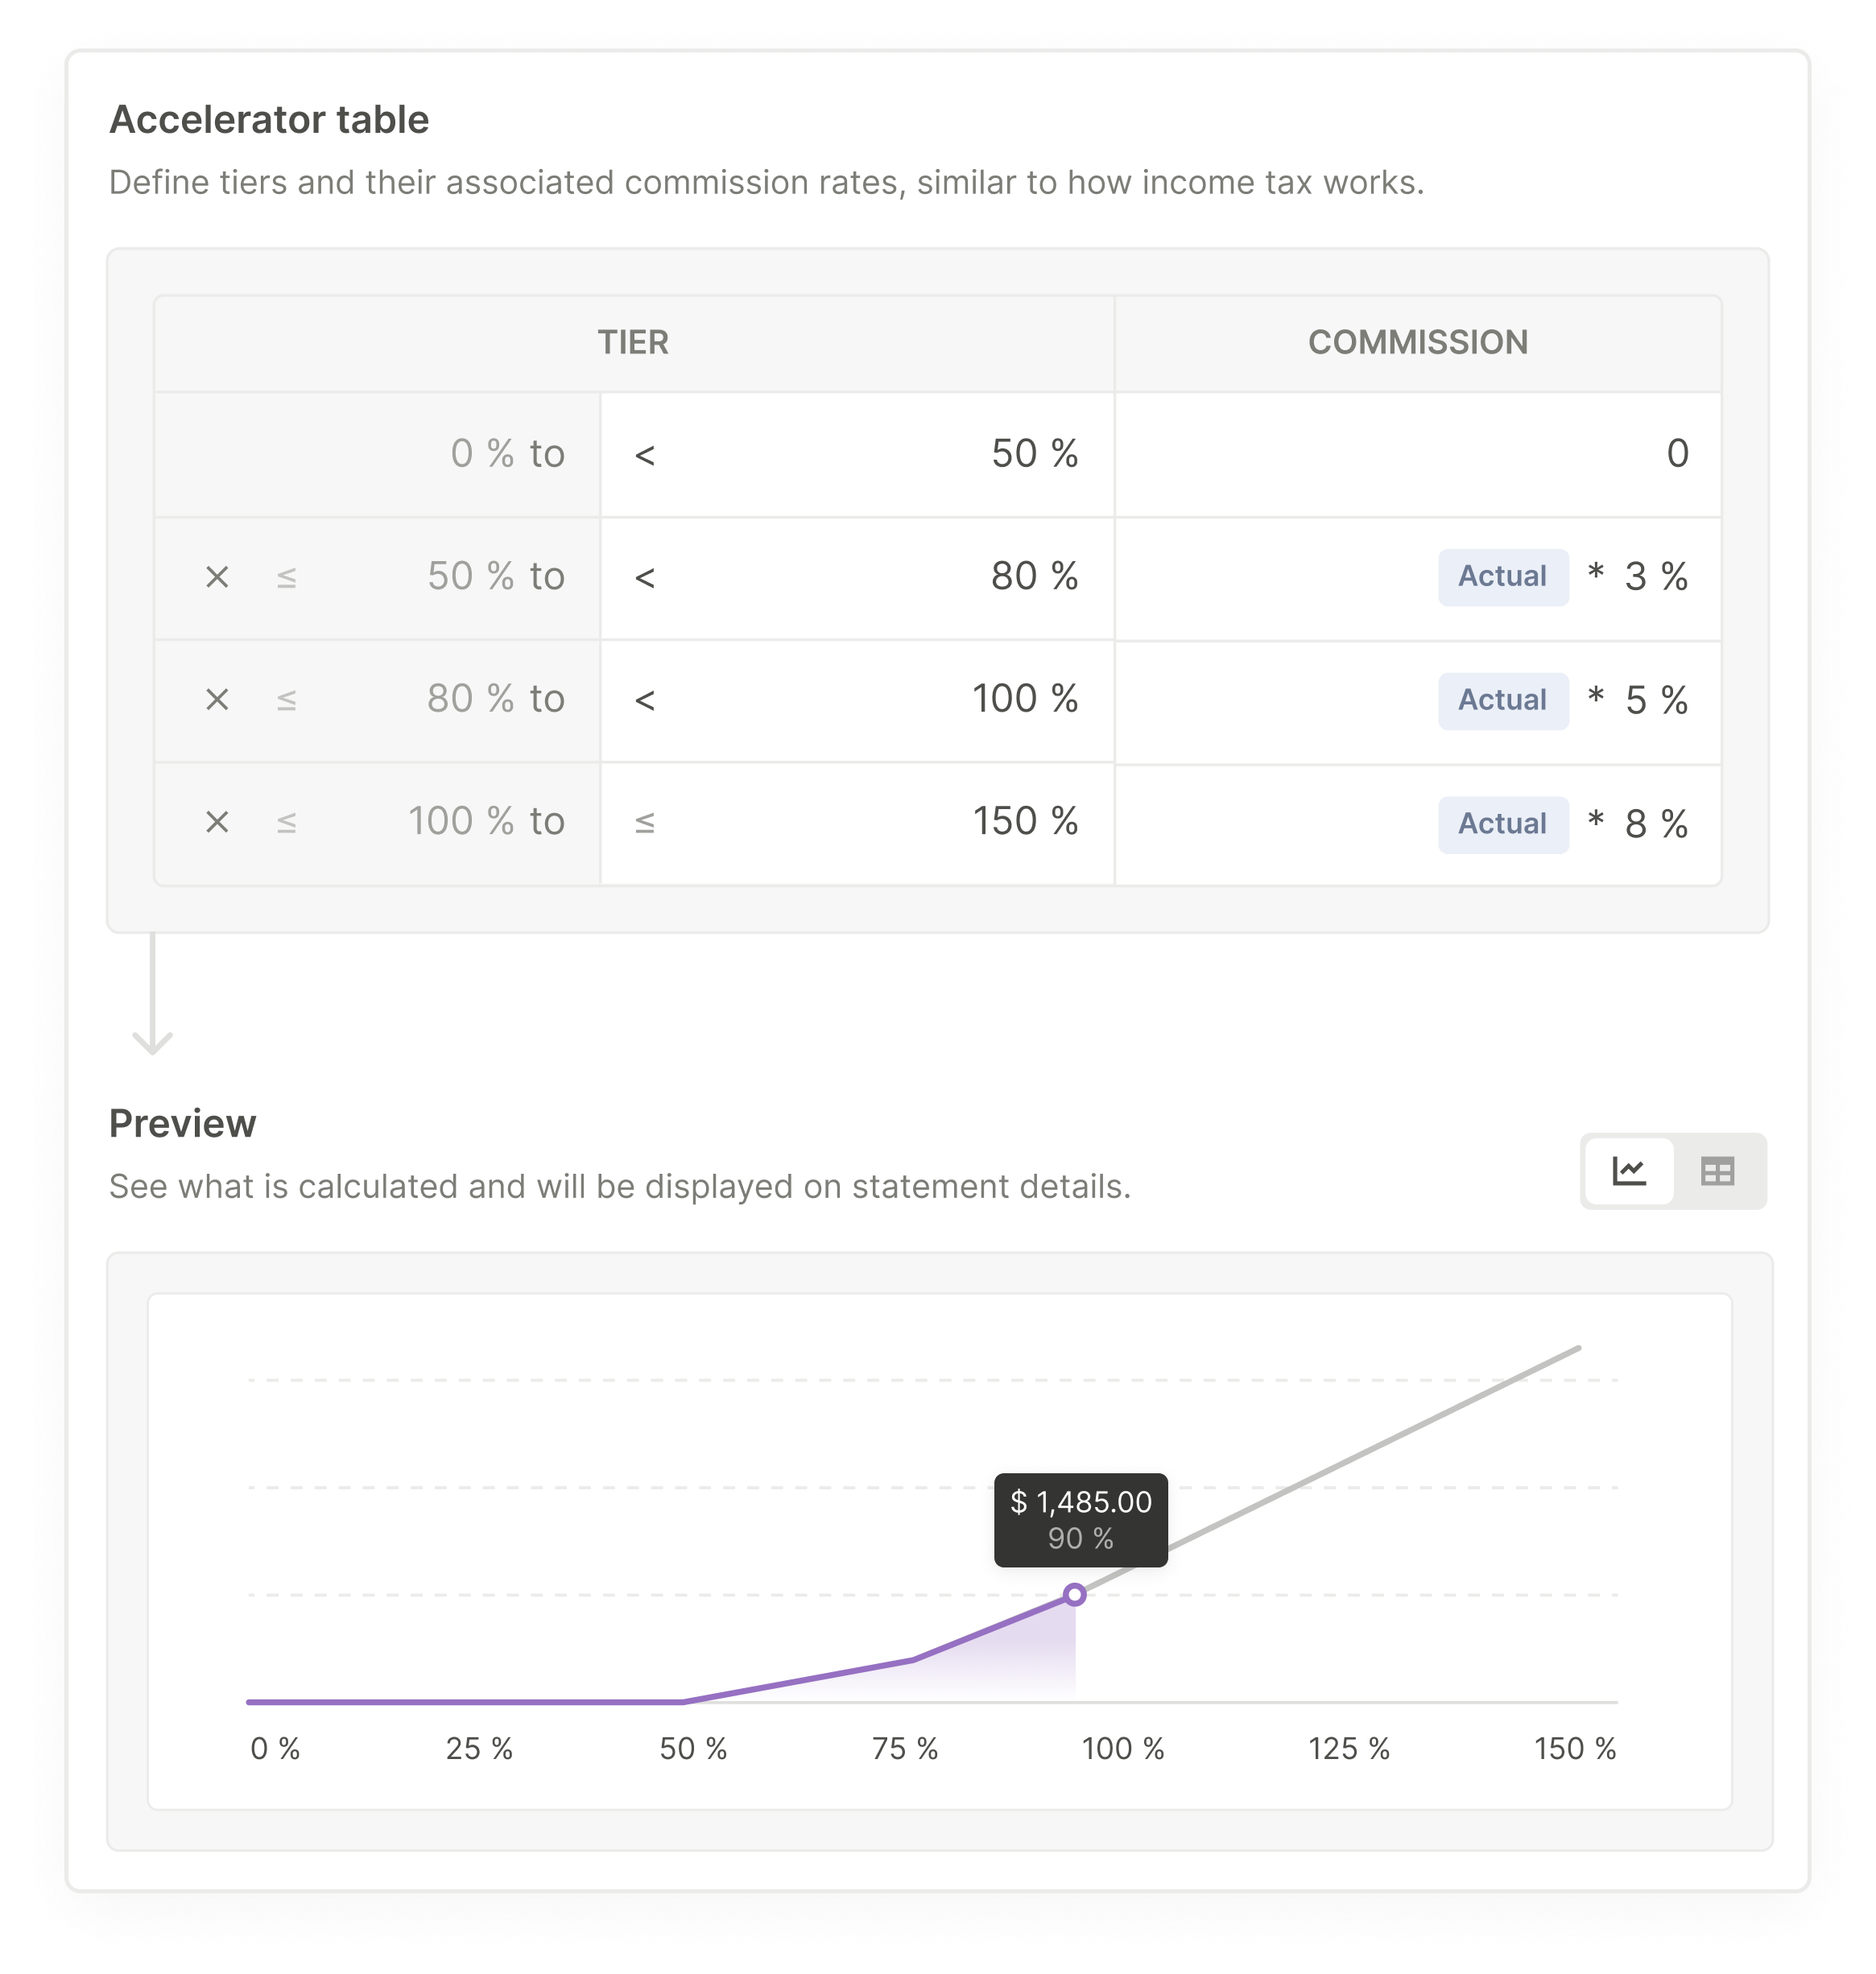
Task: Click the purple chart marker at 90%
Action: 1075,1594
